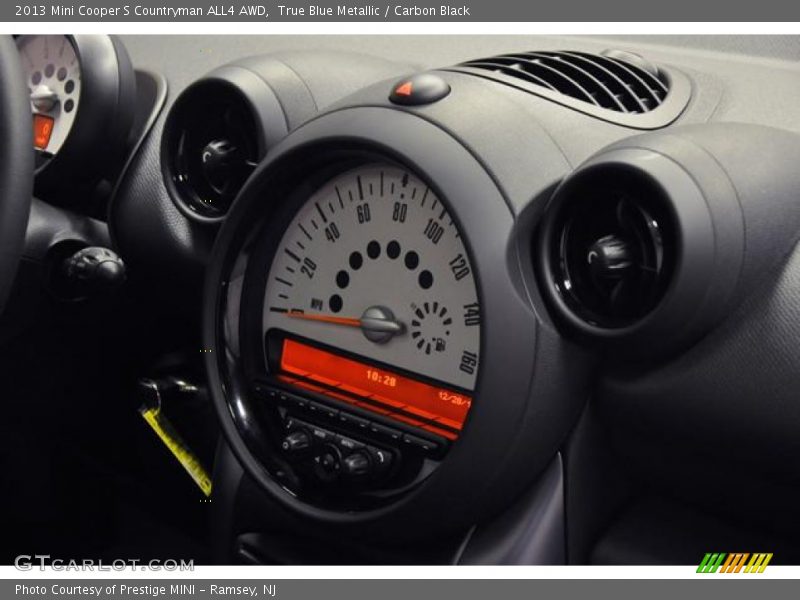Click the 10:28 clock readout
This screenshot has height=600, width=800.
(381, 378)
